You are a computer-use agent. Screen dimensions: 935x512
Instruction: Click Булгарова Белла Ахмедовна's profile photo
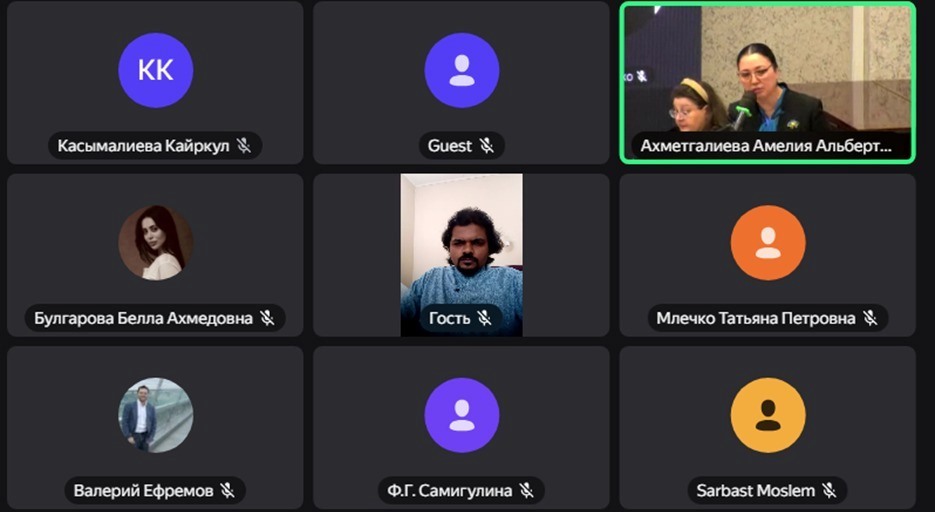point(156,243)
